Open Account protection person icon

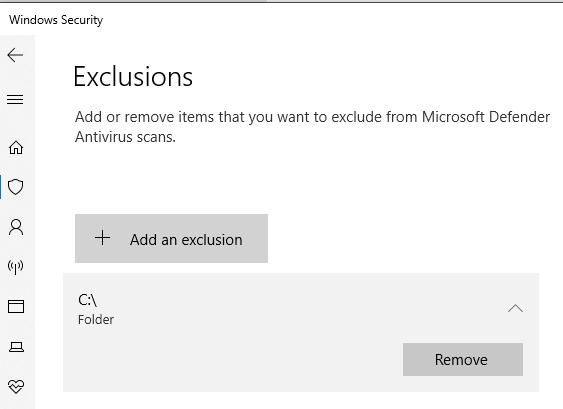pyautogui.click(x=16, y=227)
